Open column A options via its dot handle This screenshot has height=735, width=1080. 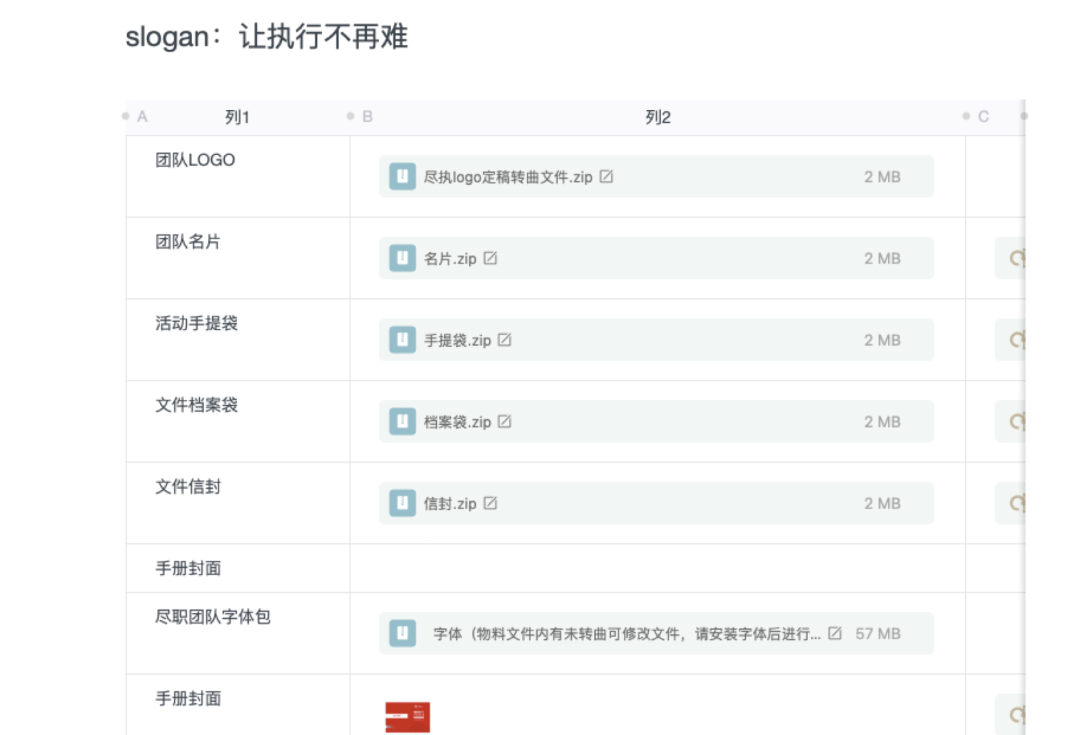[x=124, y=115]
